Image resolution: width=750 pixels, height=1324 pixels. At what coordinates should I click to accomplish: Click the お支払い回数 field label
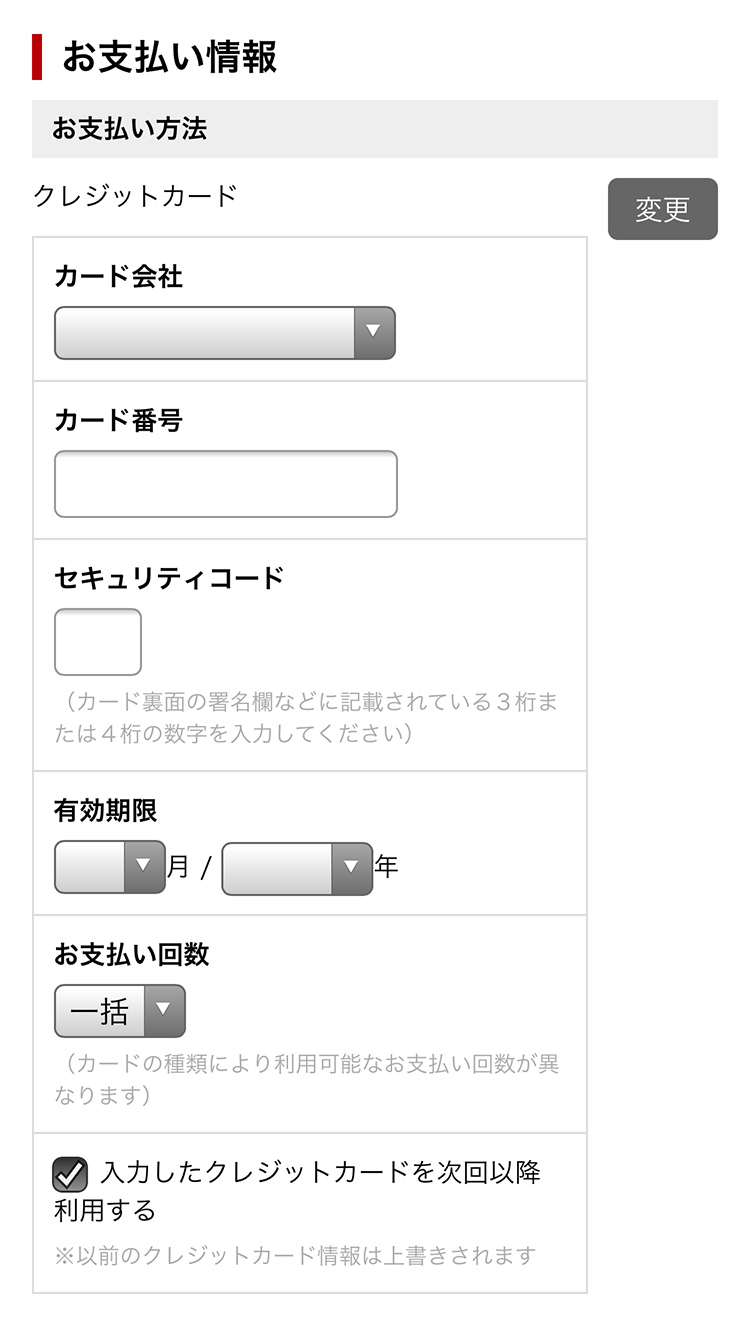131,954
